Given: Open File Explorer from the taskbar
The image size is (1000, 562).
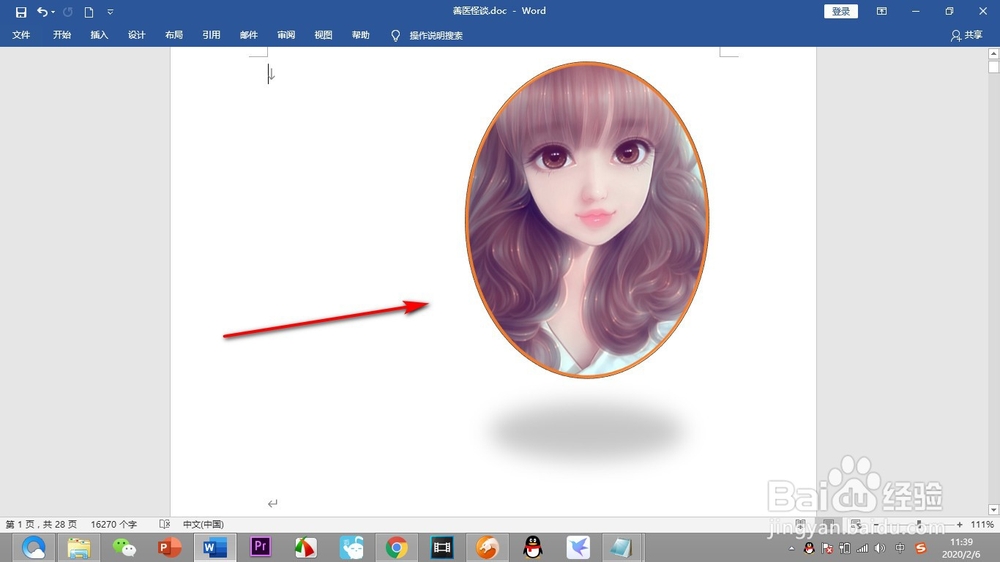Looking at the screenshot, I should tap(79, 547).
